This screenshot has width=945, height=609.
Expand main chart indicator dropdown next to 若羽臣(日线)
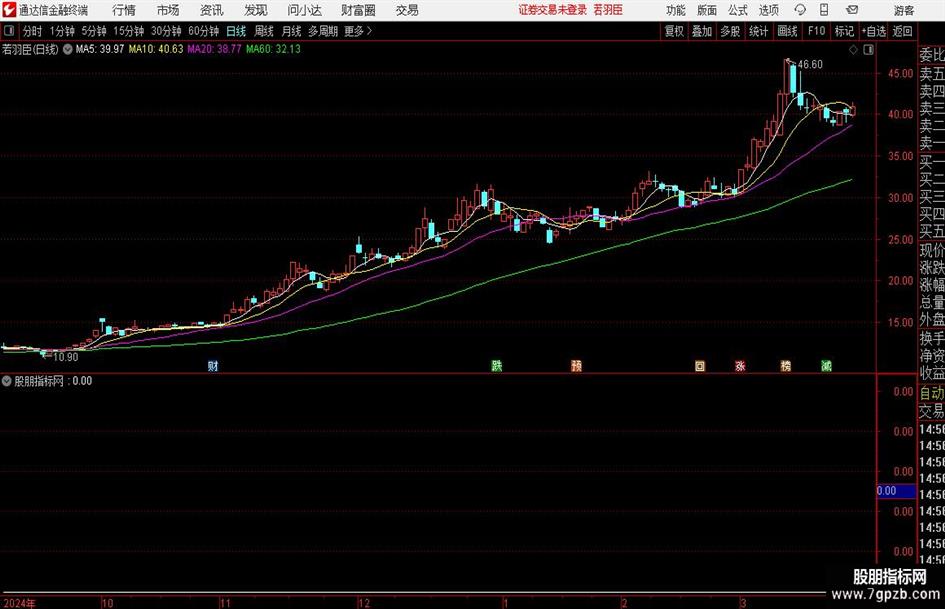68,49
